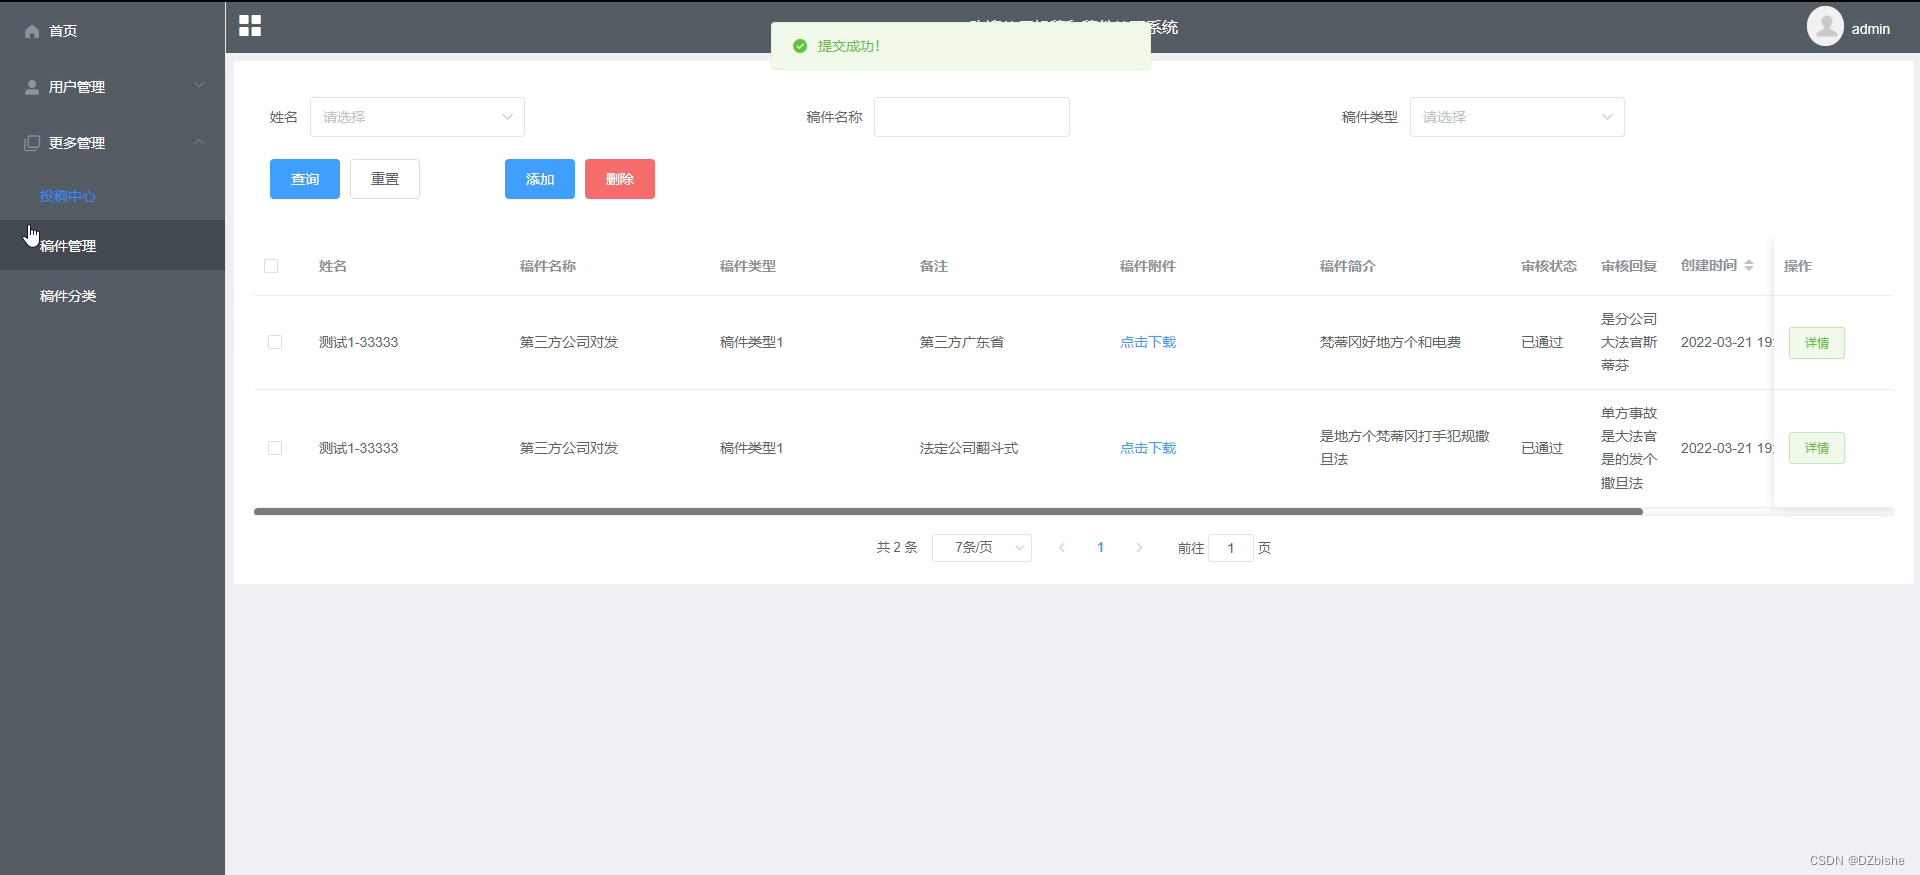Open the 稿件类型 select dropdown
Image resolution: width=1920 pixels, height=875 pixels.
pyautogui.click(x=1517, y=117)
